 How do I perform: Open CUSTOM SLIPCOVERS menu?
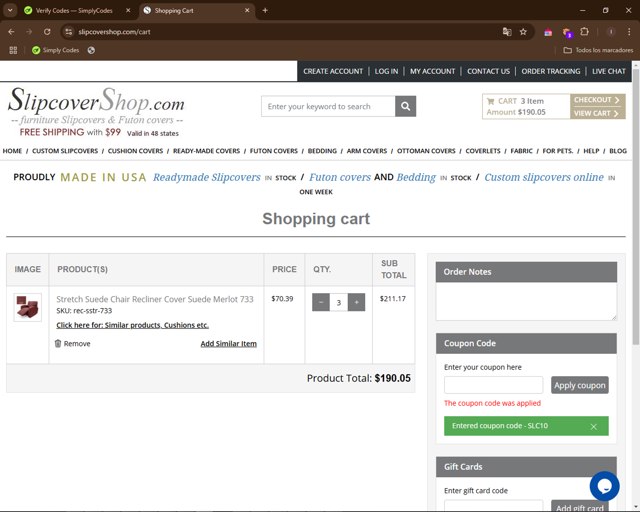[x=65, y=151]
